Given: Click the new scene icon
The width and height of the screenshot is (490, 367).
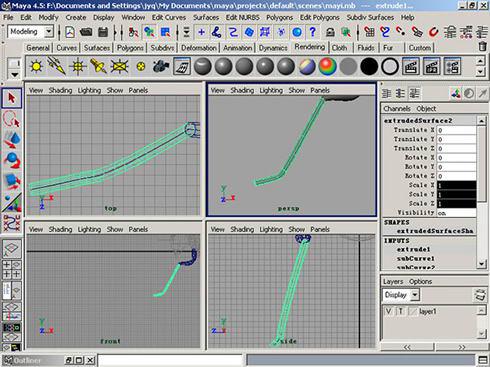Looking at the screenshot, I should point(70,32).
